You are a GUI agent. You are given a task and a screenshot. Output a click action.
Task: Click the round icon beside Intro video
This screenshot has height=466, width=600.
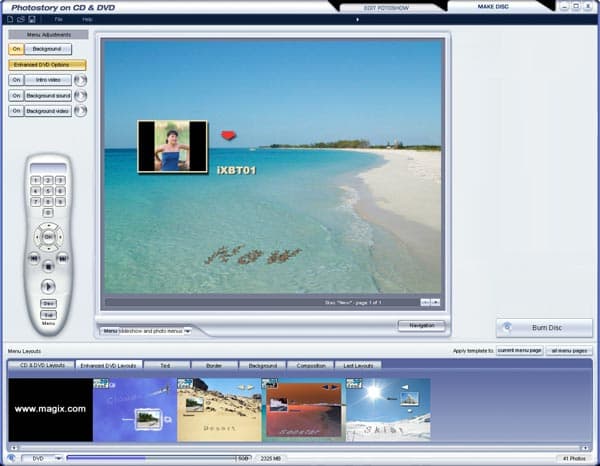[x=80, y=80]
